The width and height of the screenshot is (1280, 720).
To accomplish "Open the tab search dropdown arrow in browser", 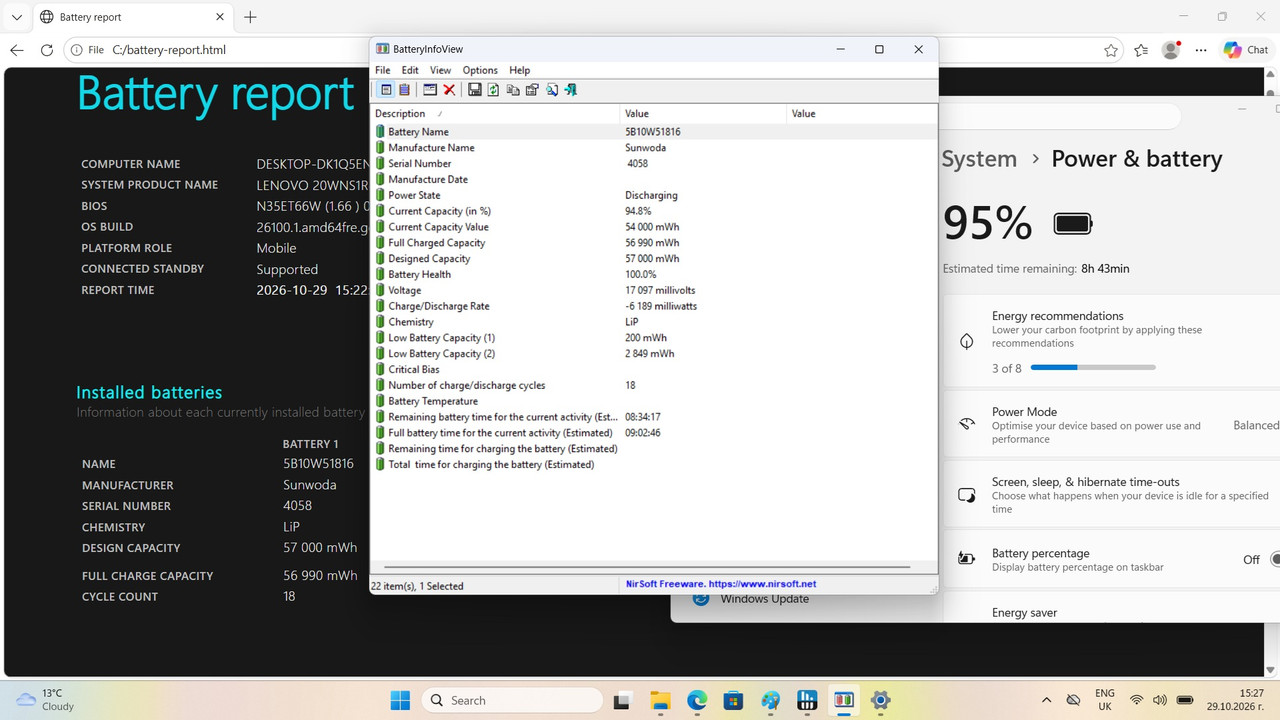I will click(17, 17).
